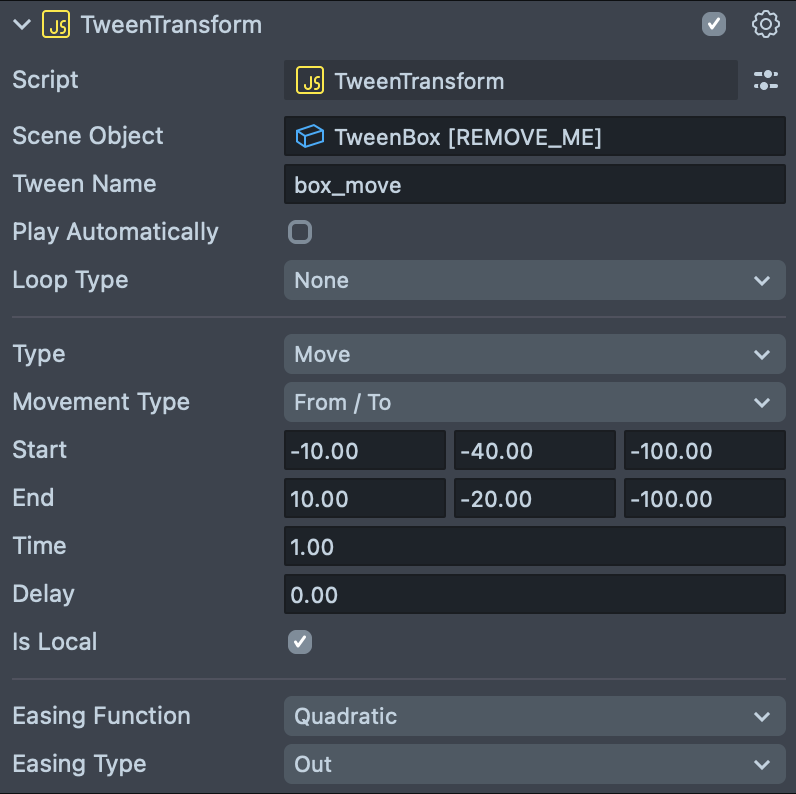Disable the TweenTransform component checkbox

click(x=714, y=24)
